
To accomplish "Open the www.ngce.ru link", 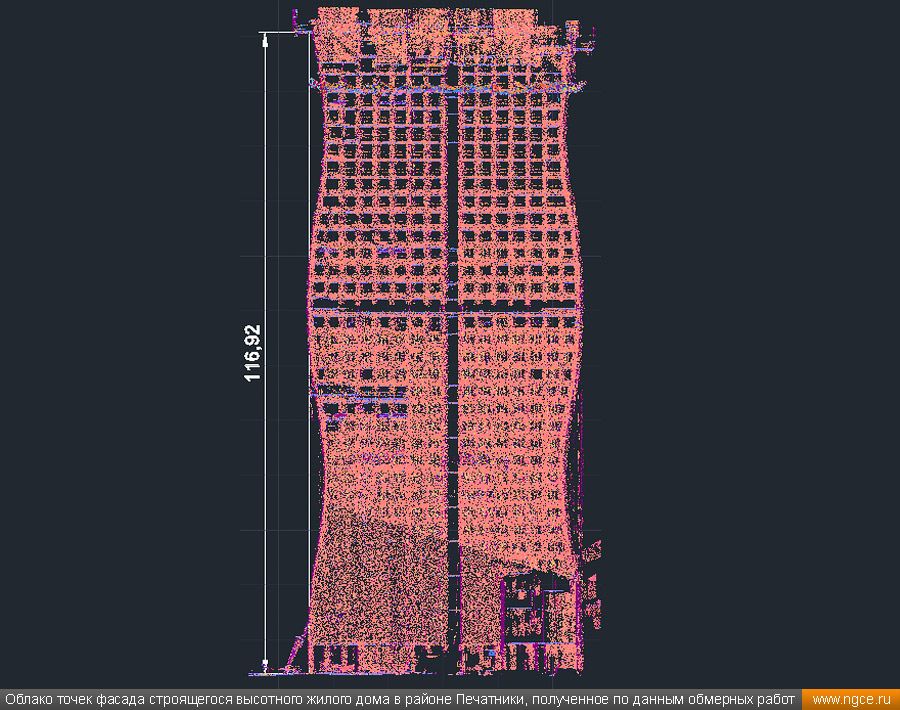I will (851, 700).
